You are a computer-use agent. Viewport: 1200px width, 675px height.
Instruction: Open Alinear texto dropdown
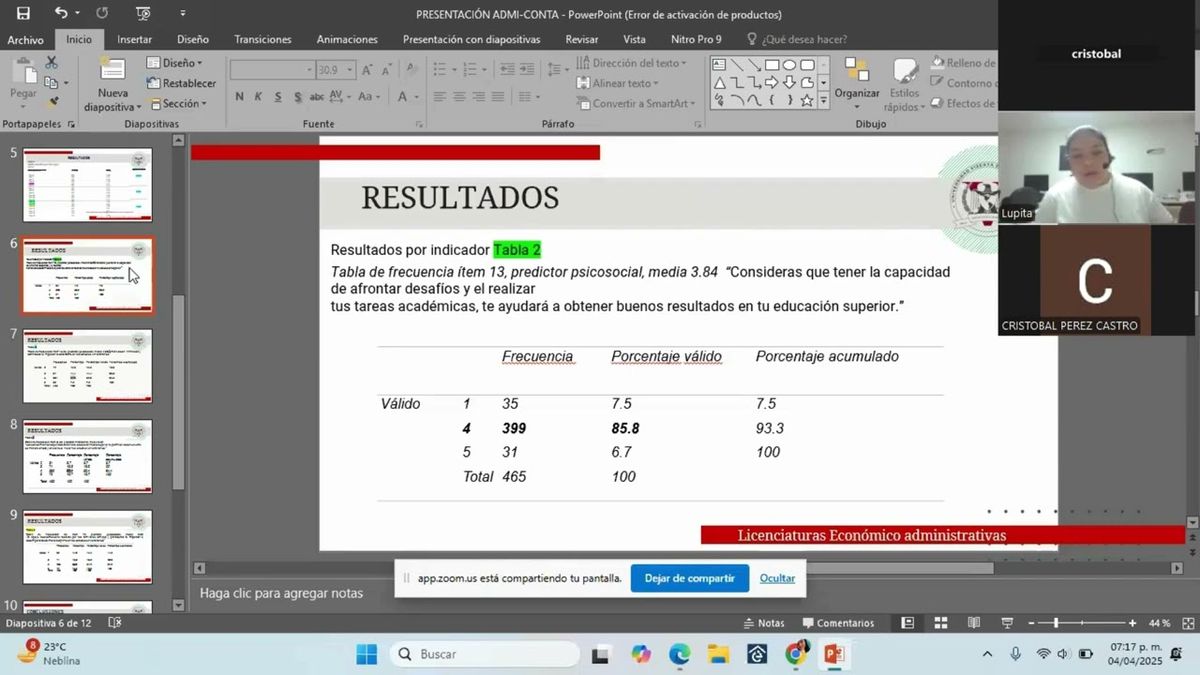tap(617, 83)
